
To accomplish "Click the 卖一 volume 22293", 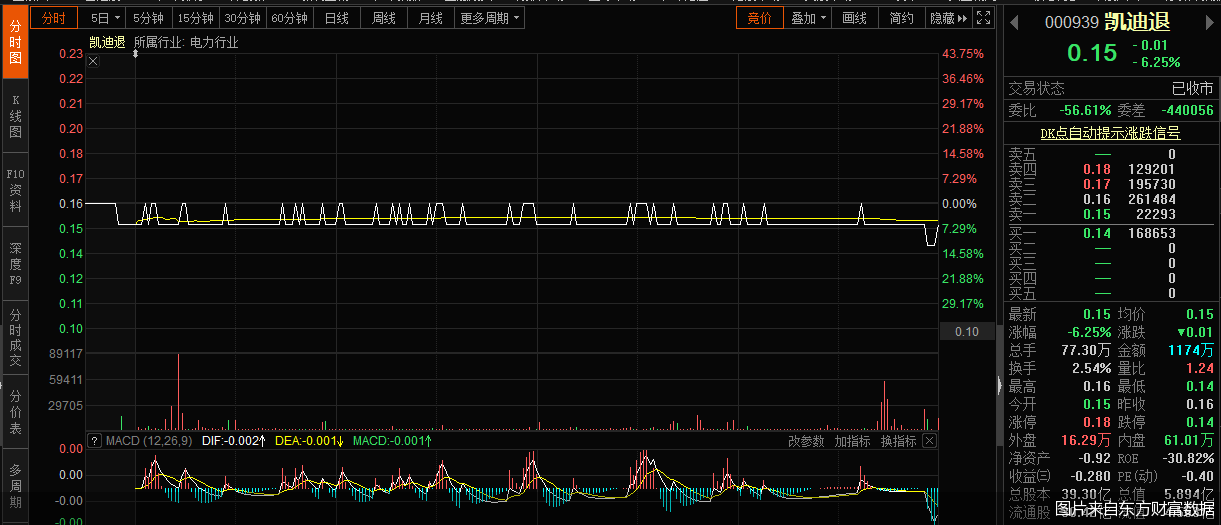I will point(1155,214).
